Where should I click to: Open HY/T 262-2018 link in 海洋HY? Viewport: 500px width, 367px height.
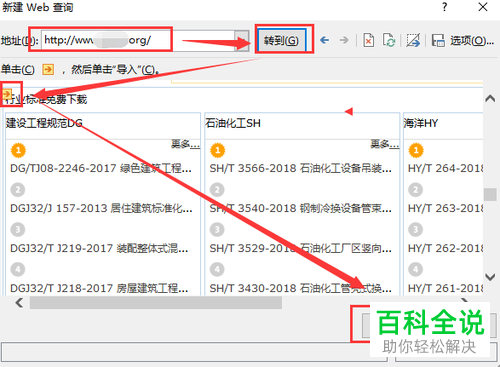pos(445,248)
